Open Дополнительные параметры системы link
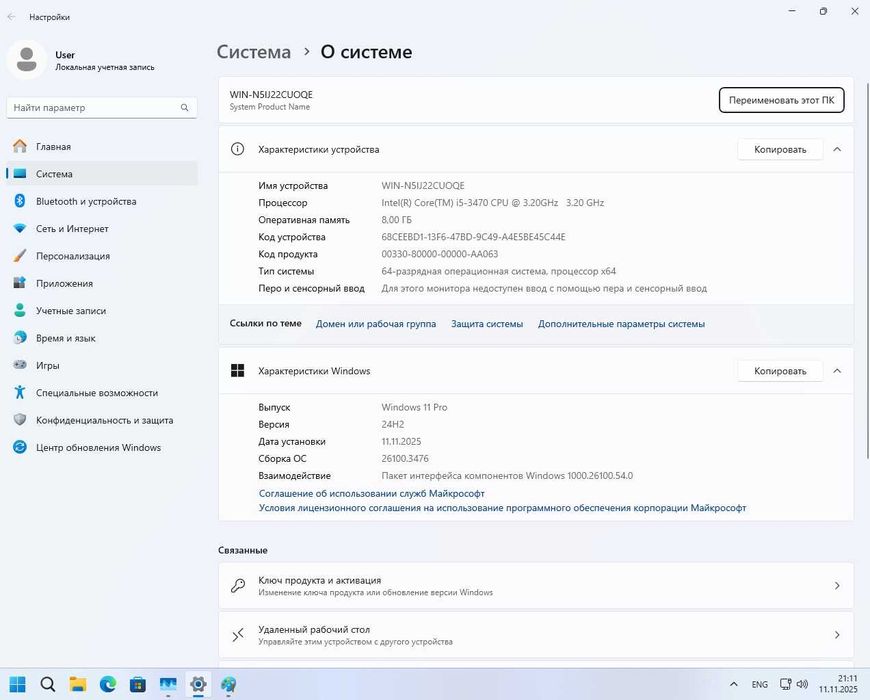The height and width of the screenshot is (700, 870). 621,324
